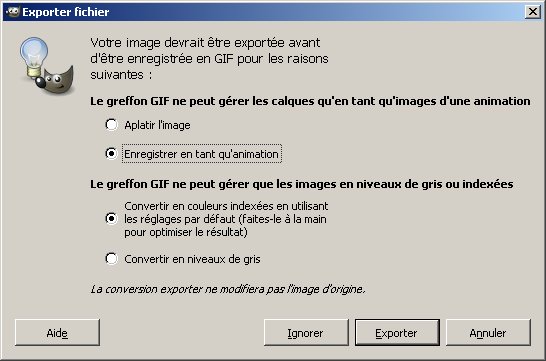Pick the Convertir en niveaux de gris radio button
Viewport: 546px width, 361px height.
coord(111,259)
